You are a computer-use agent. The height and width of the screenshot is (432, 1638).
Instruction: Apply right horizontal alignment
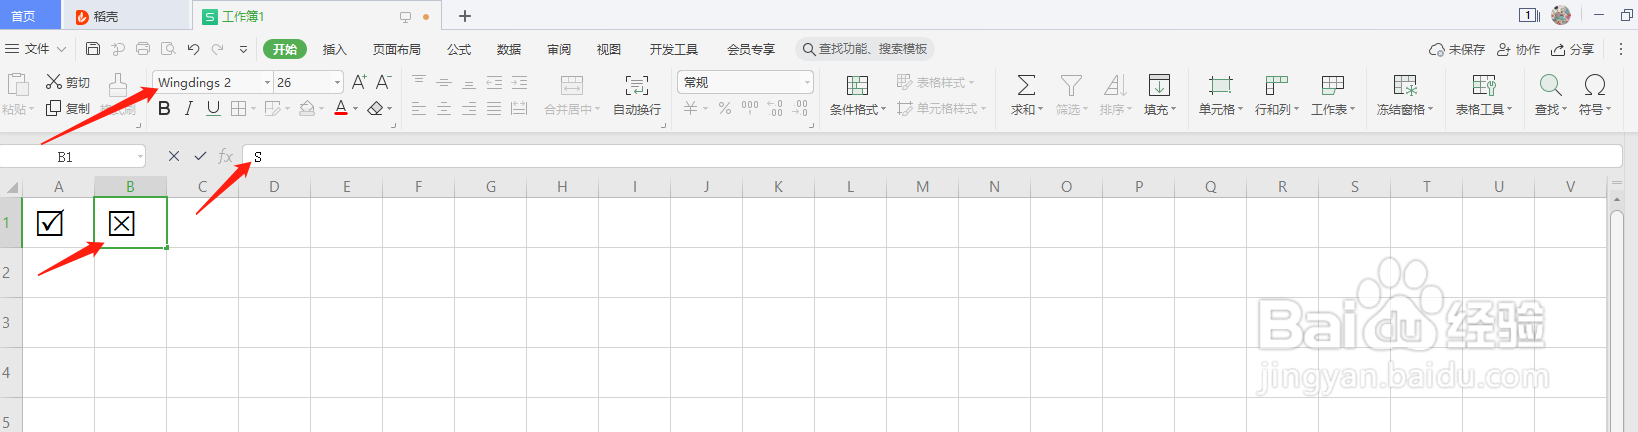[469, 108]
